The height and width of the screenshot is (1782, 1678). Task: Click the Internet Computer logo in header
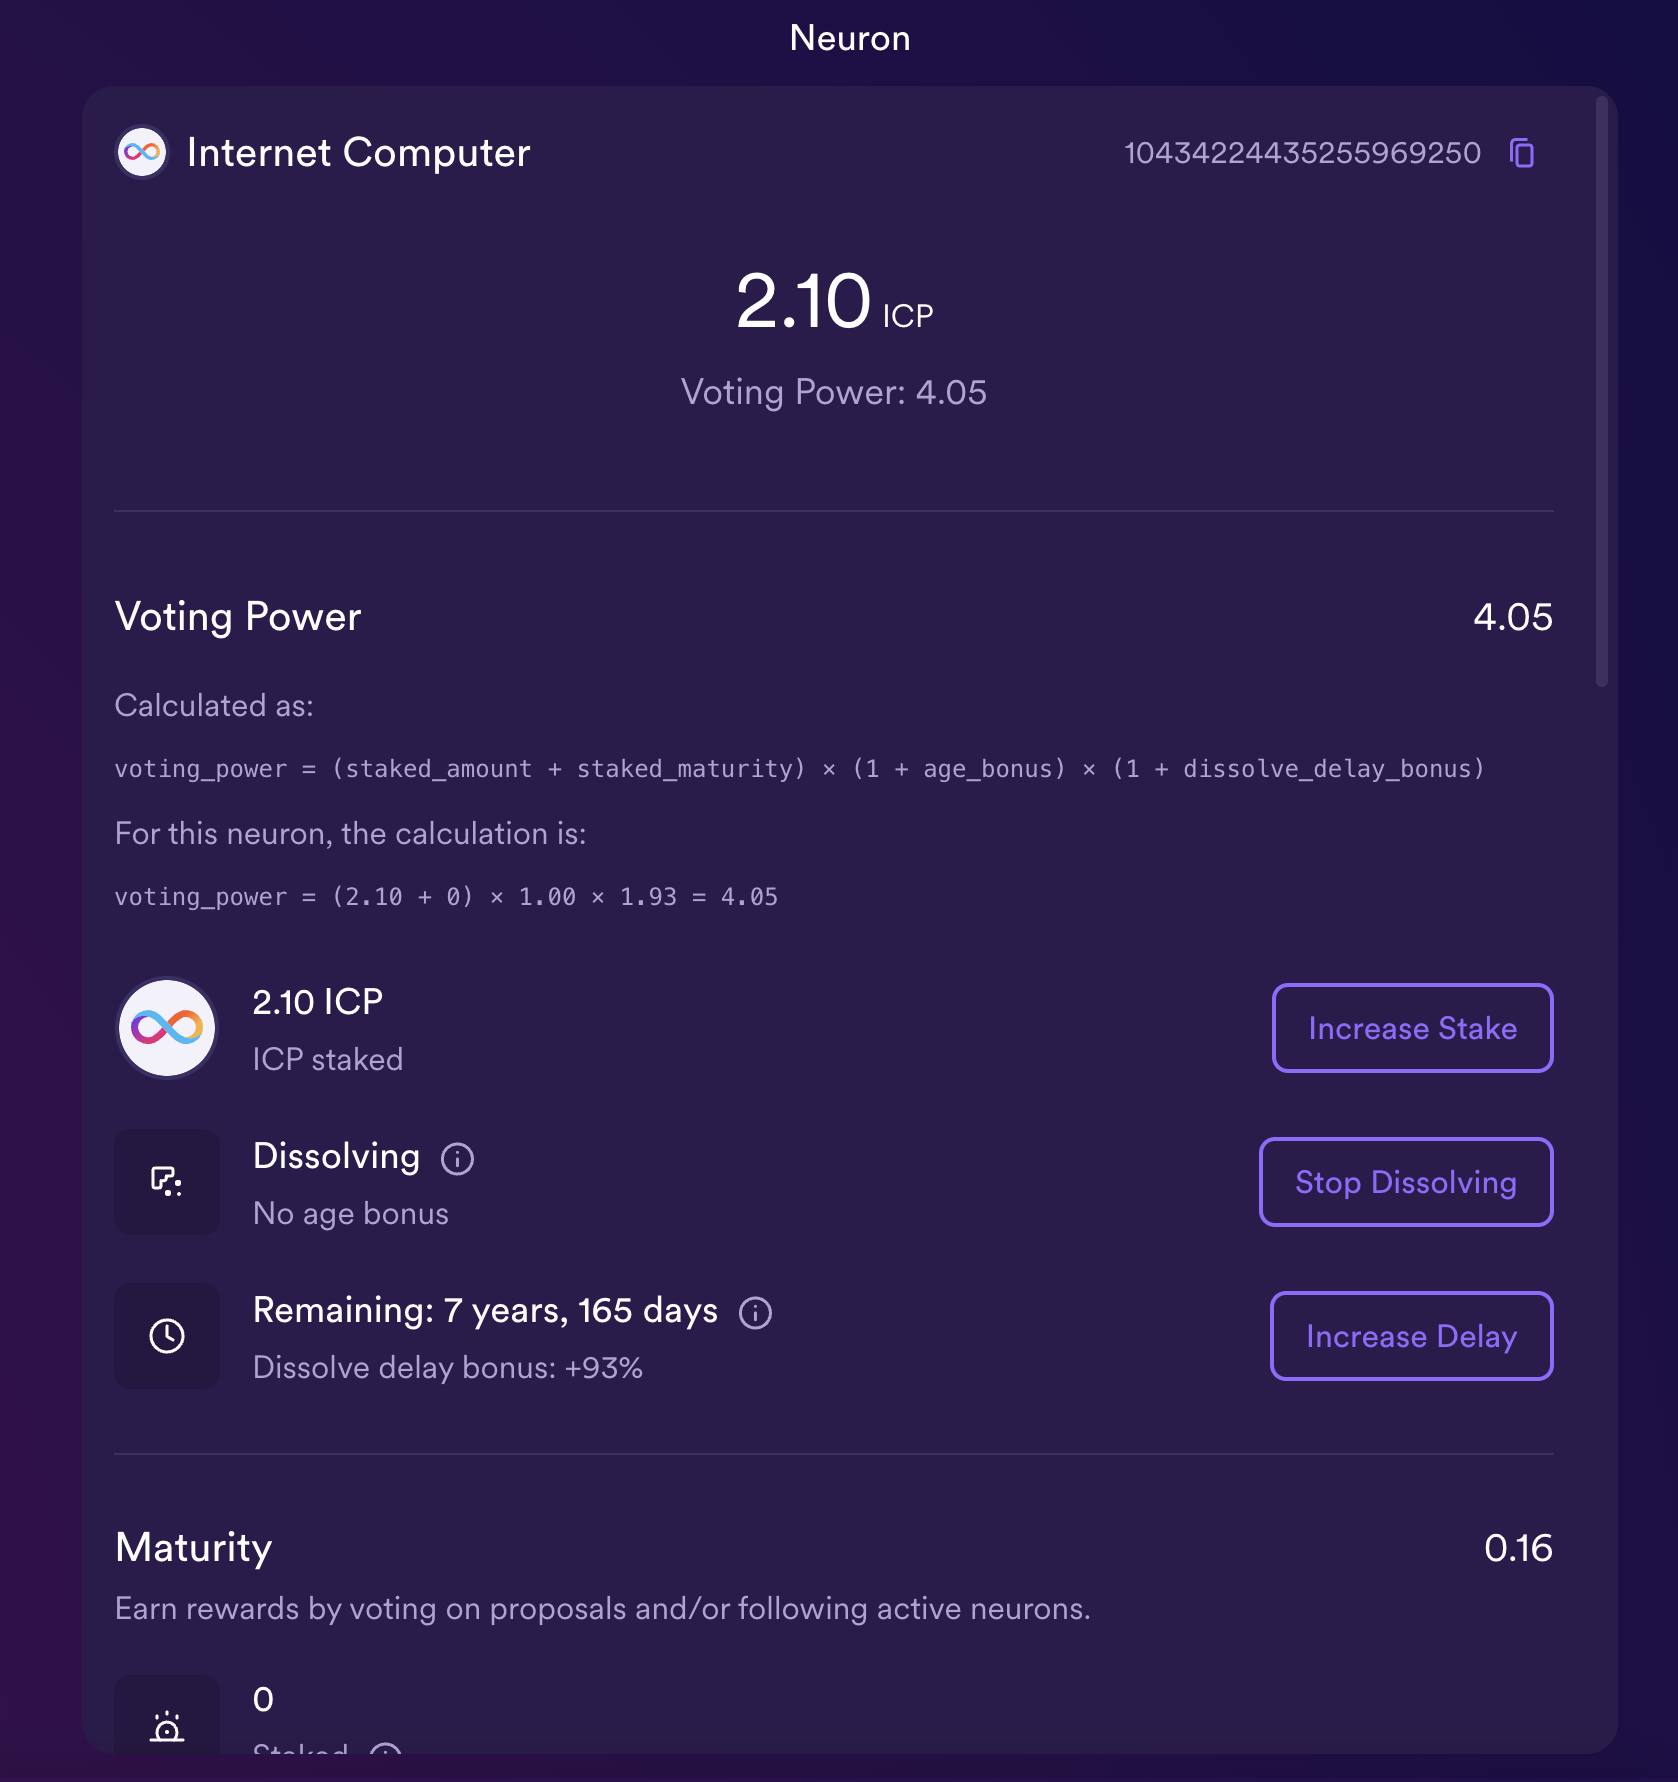142,152
